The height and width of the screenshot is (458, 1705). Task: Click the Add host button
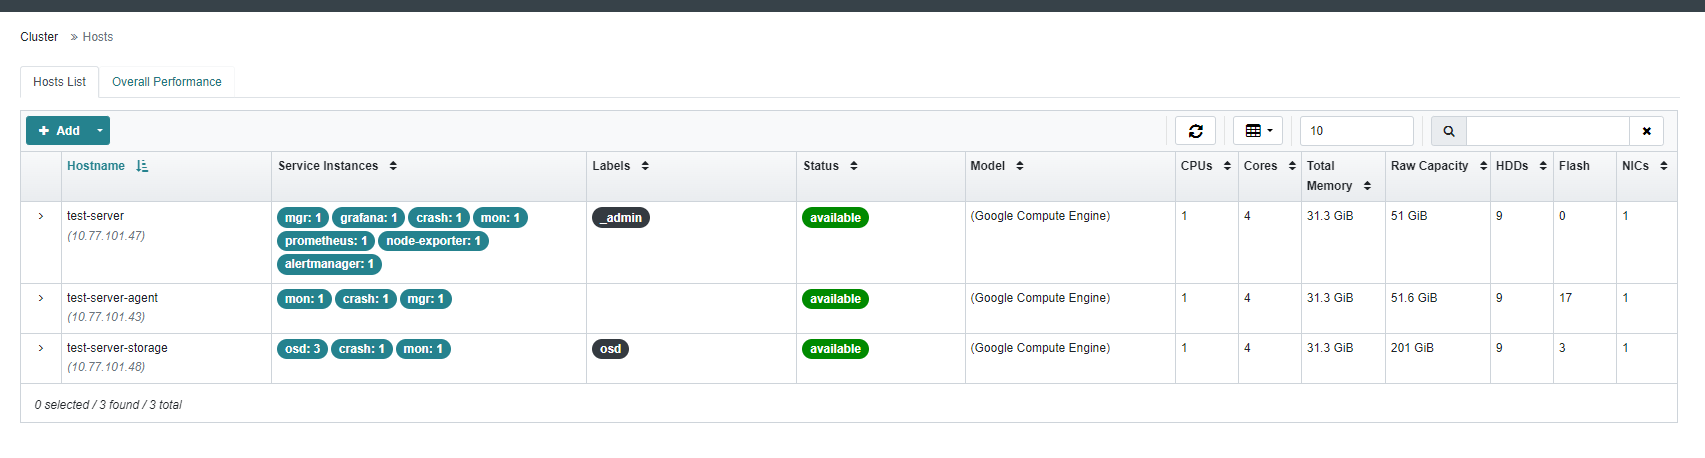59,131
